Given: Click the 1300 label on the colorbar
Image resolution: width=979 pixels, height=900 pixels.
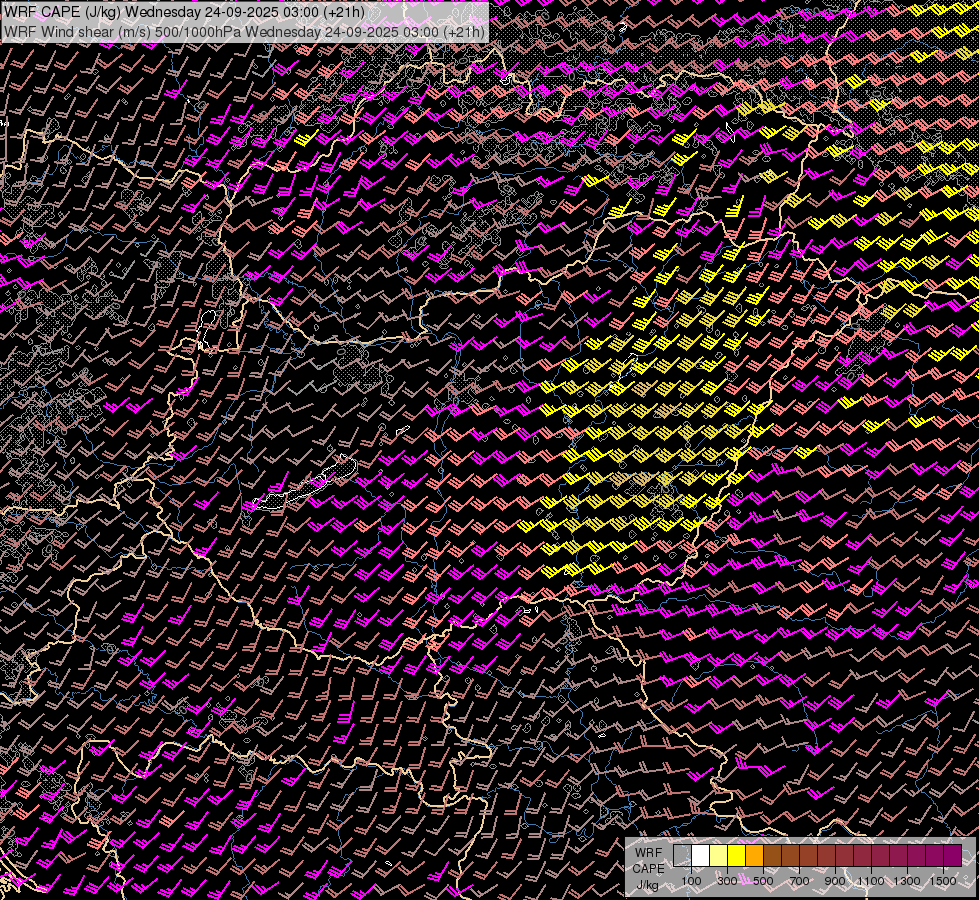Looking at the screenshot, I should pyautogui.click(x=907, y=881).
